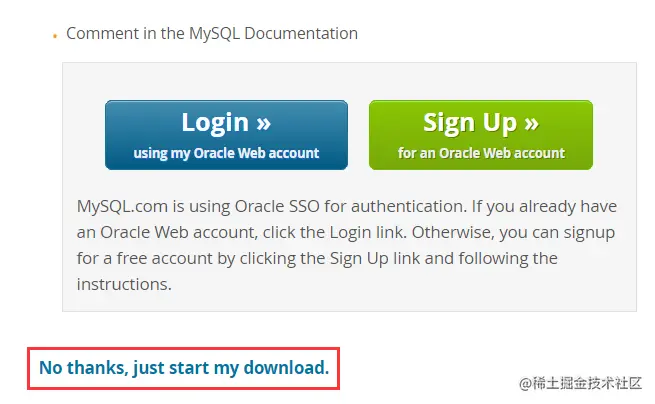
Task: Click the word 'download.' in bottom link
Action: pos(287,368)
